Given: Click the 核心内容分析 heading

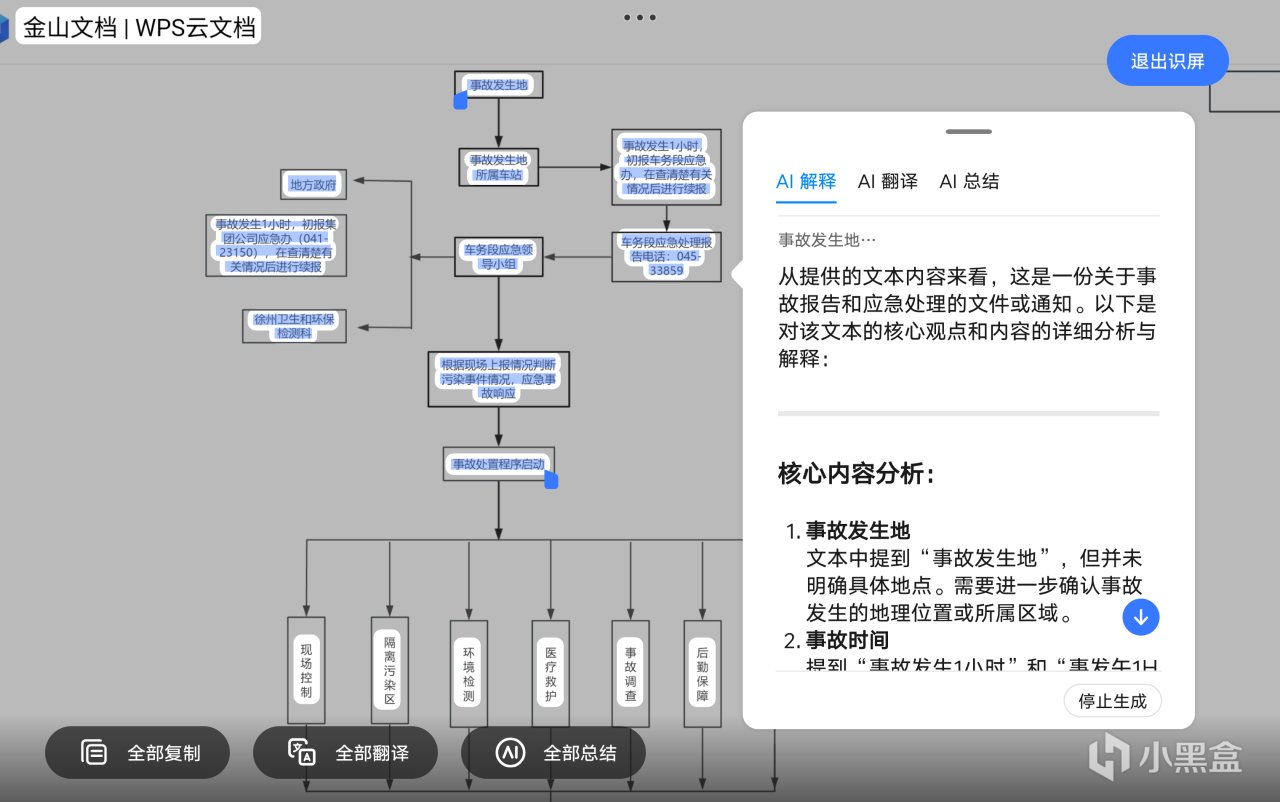Looking at the screenshot, I should 856,474.
